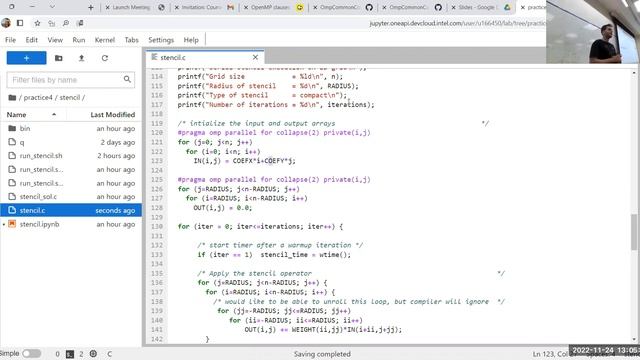
Task: Click the editor scrollbar down arrow
Action: tap(634, 339)
